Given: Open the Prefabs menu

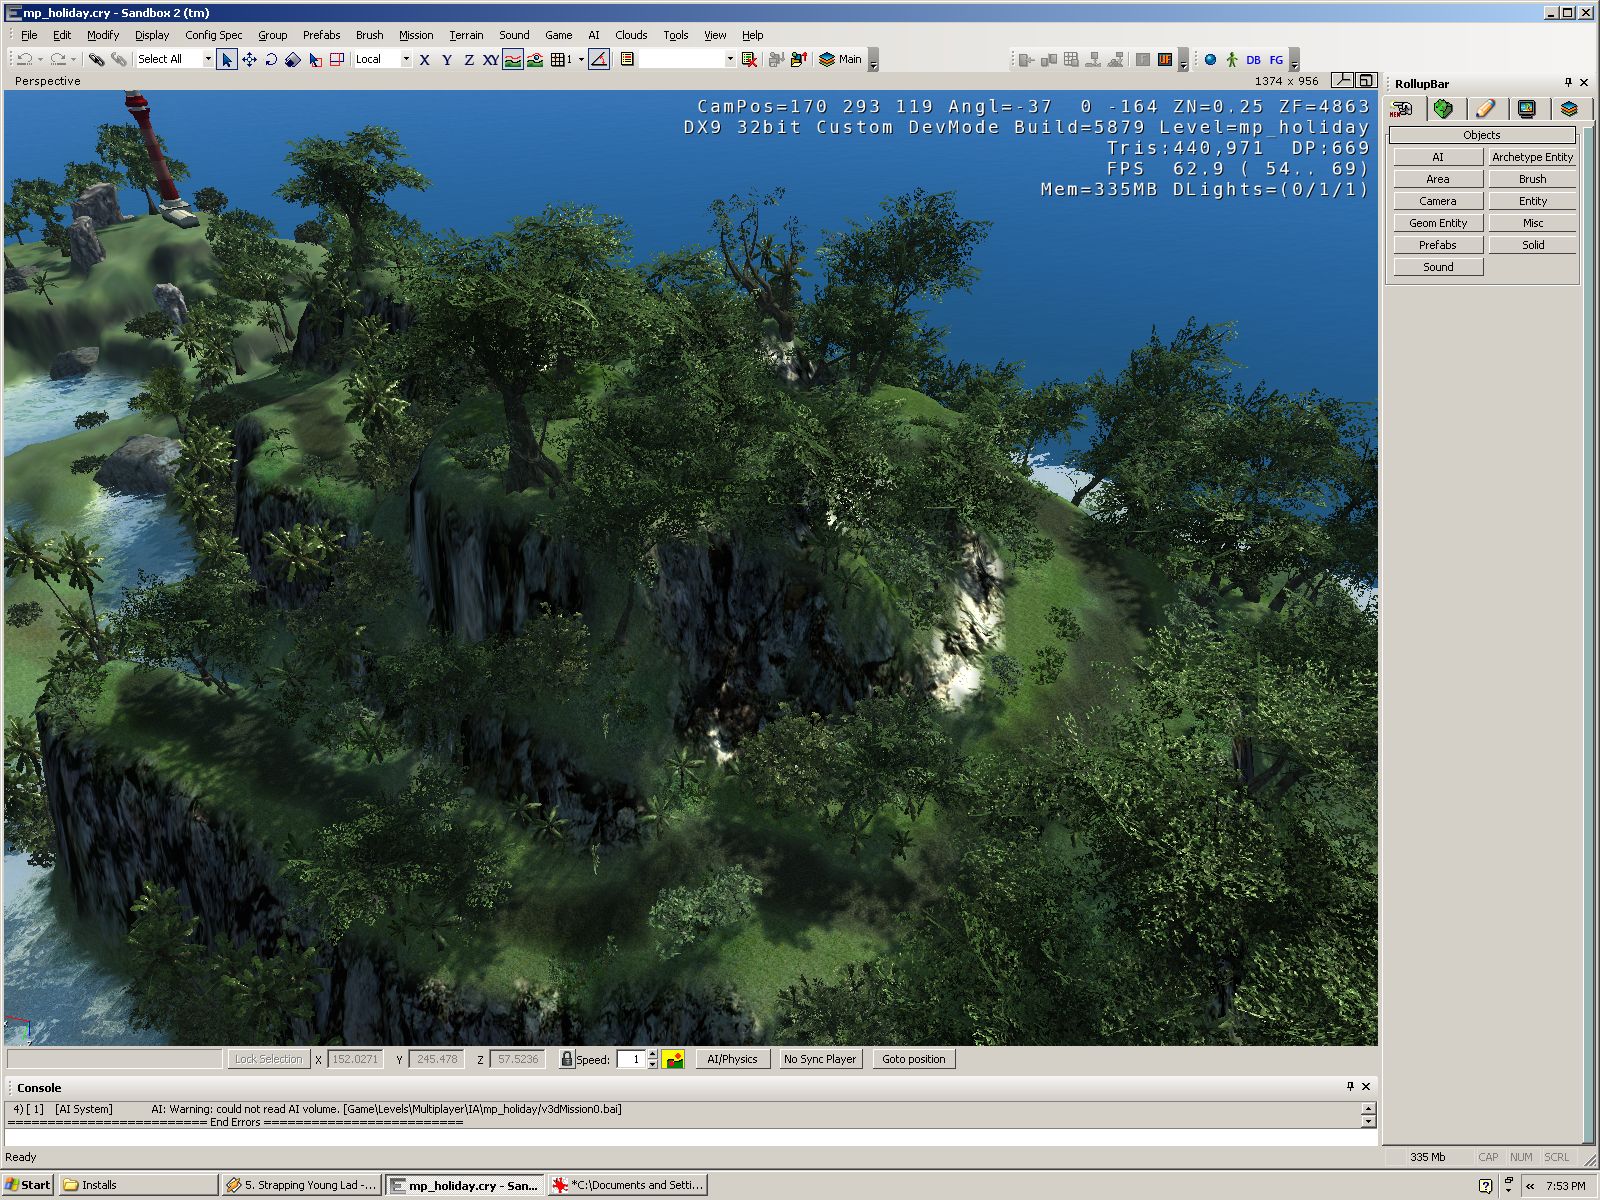Looking at the screenshot, I should 322,35.
